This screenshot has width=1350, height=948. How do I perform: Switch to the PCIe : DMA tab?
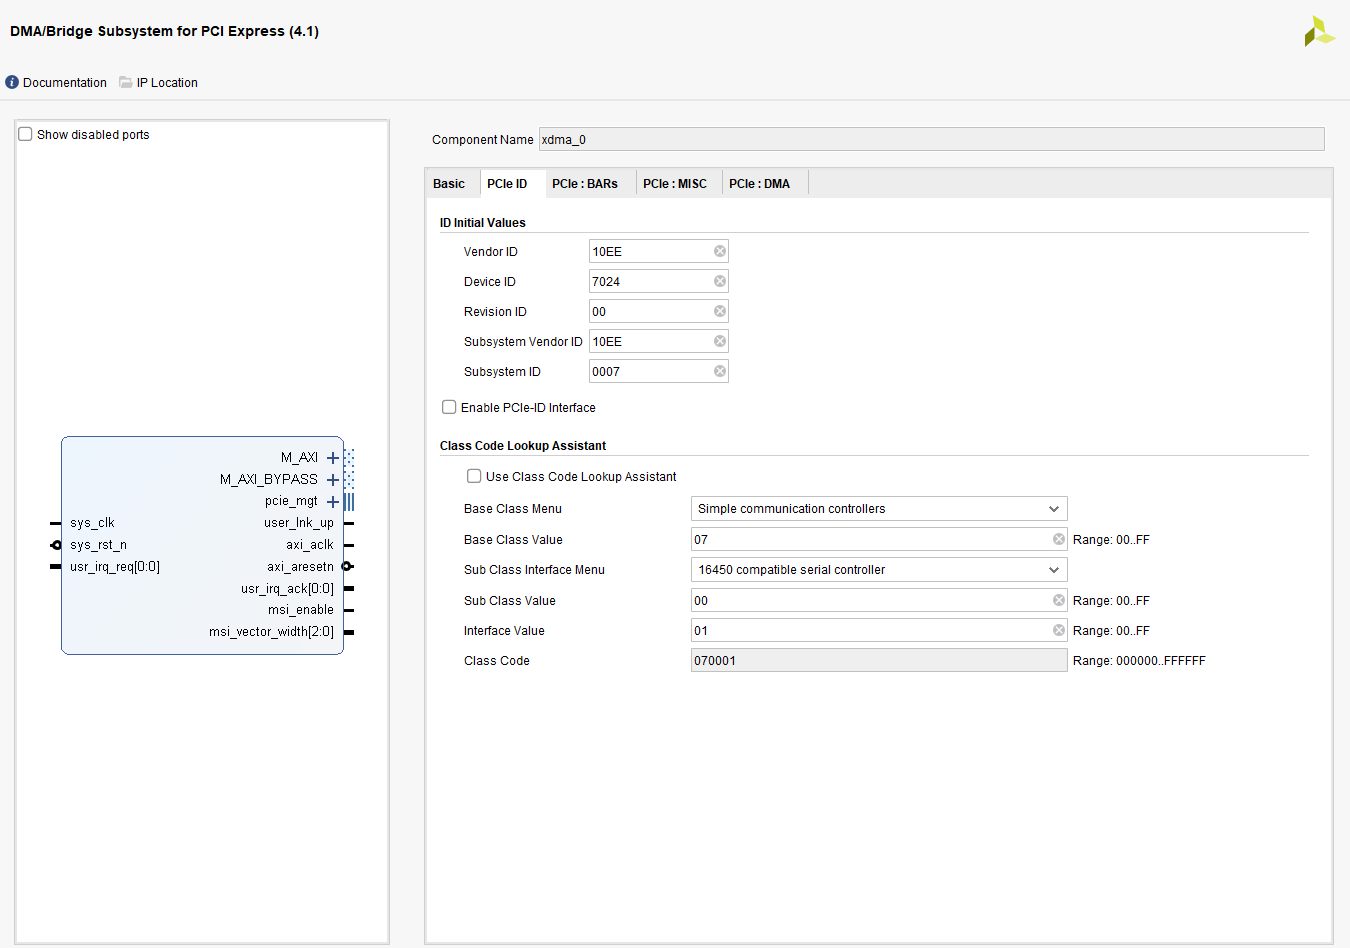760,184
